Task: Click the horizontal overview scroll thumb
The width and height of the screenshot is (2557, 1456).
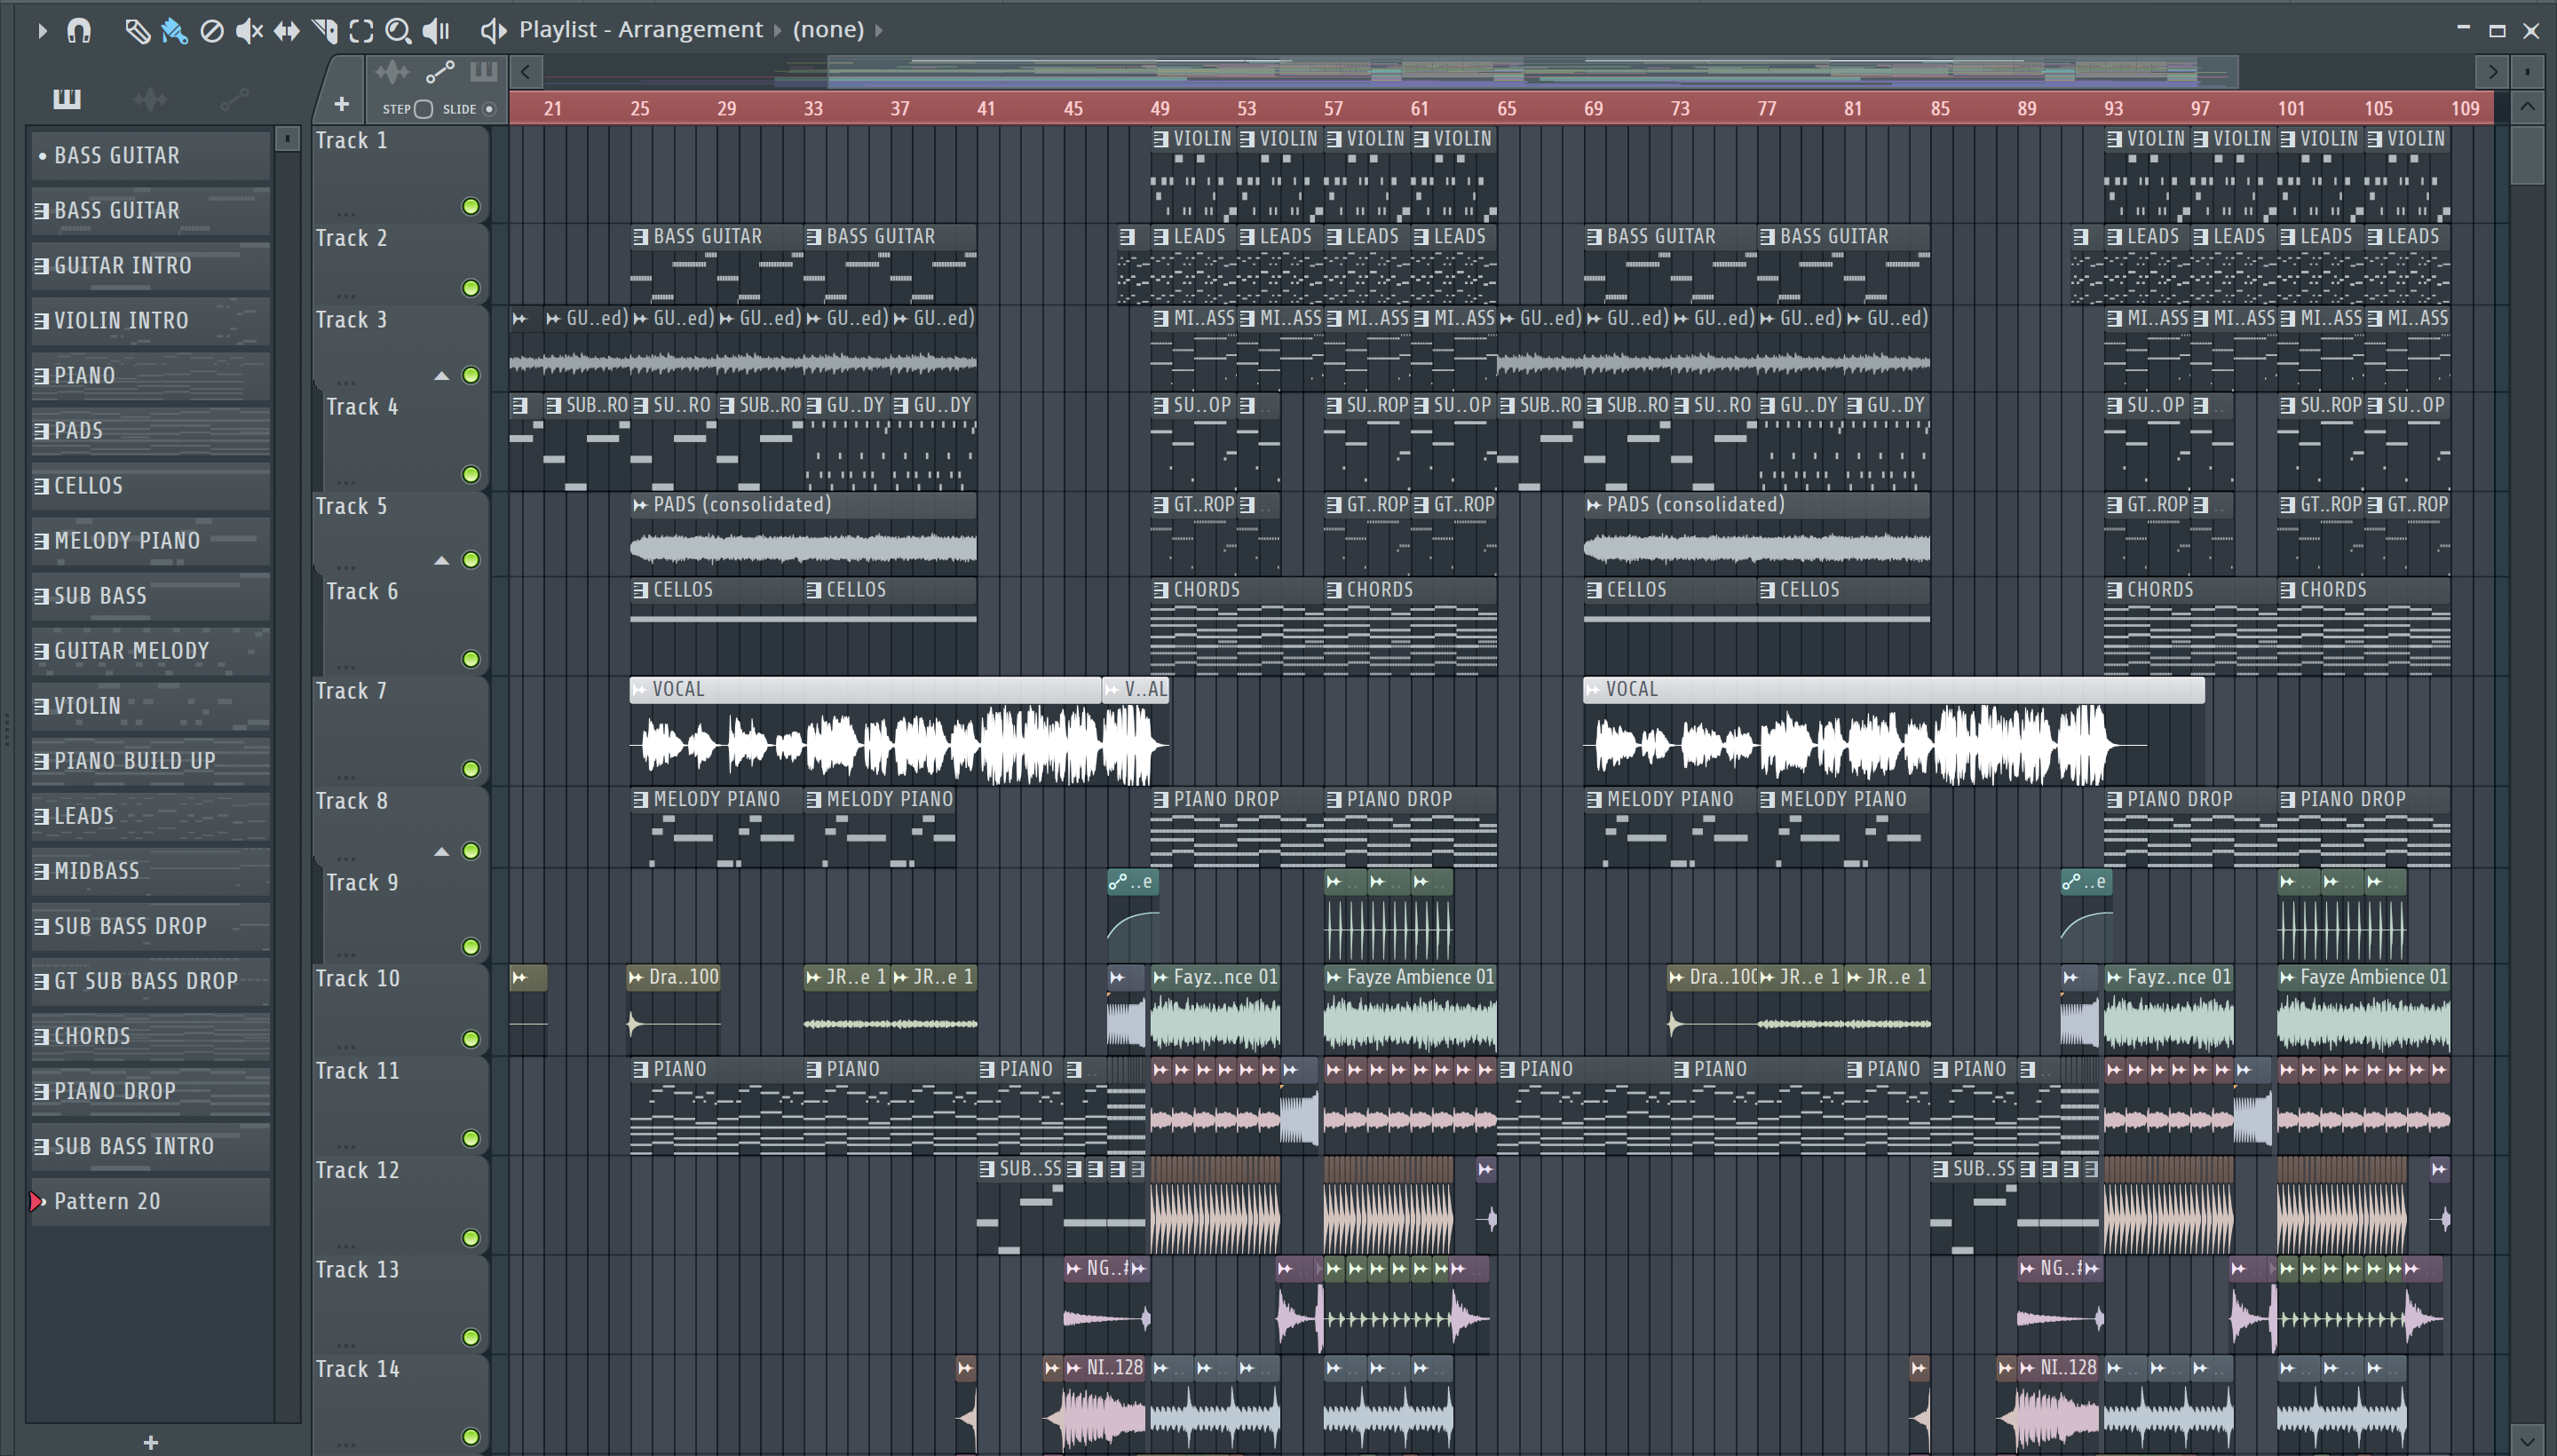Action: 1532,71
